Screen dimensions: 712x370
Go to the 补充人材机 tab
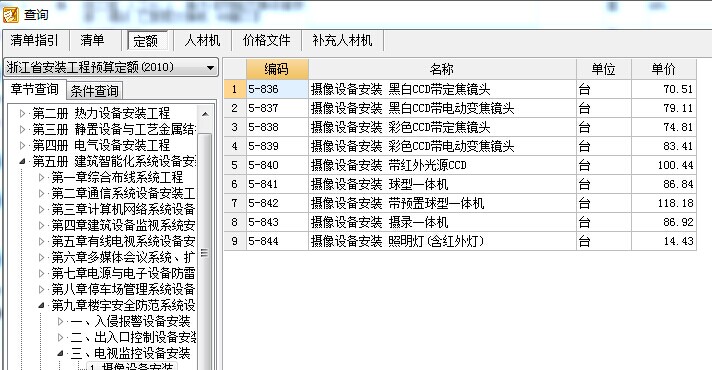[x=342, y=40]
